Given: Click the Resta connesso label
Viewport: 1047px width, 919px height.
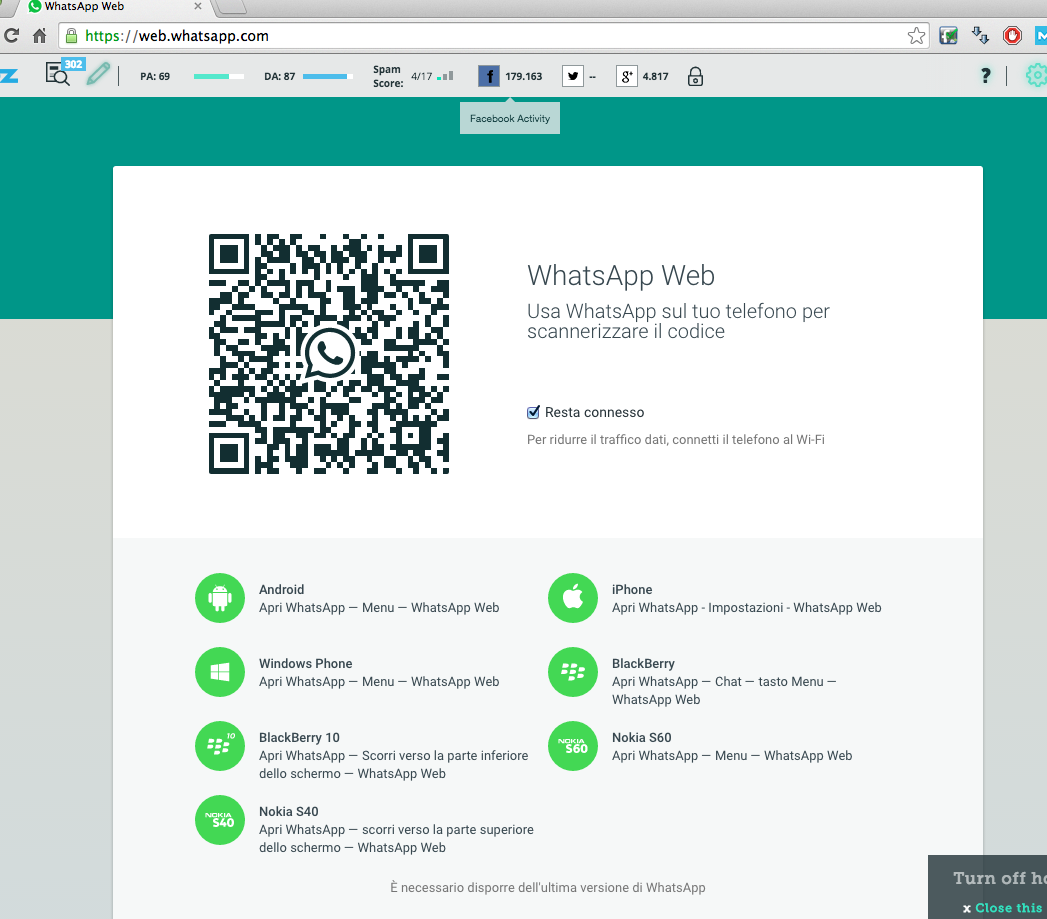Looking at the screenshot, I should [x=594, y=412].
